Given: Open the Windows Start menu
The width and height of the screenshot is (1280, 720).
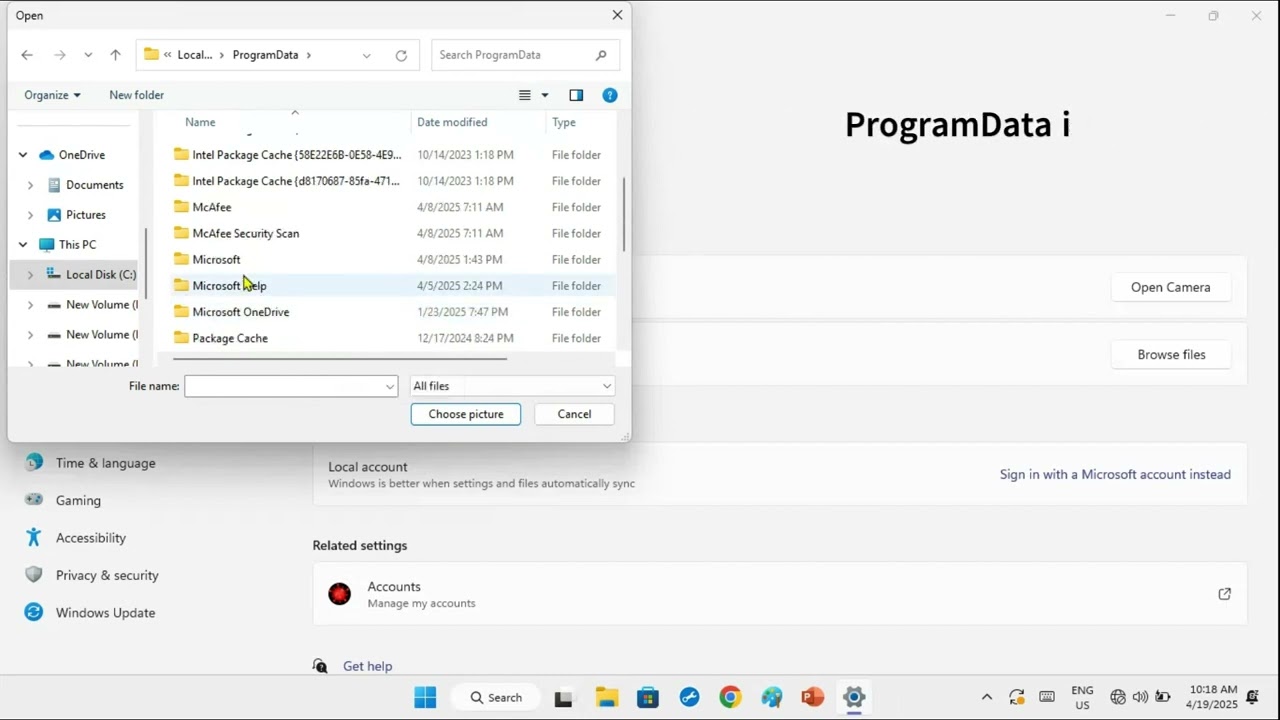Looking at the screenshot, I should click(x=425, y=697).
